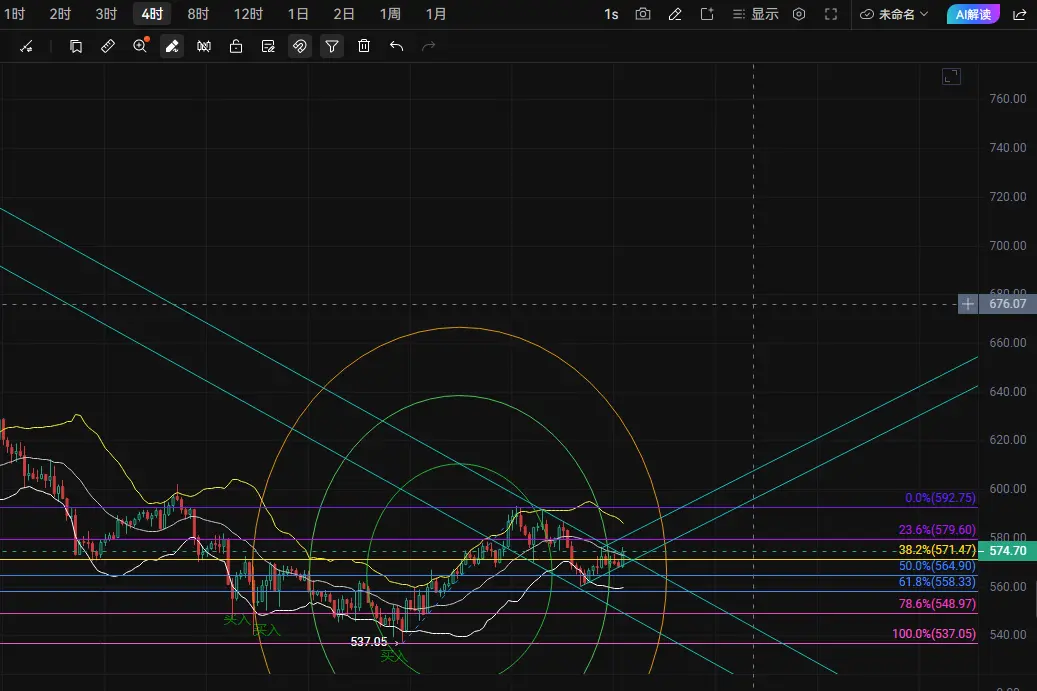Select the ruler measurement tool
The image size is (1037, 691).
pyautogui.click(x=108, y=46)
